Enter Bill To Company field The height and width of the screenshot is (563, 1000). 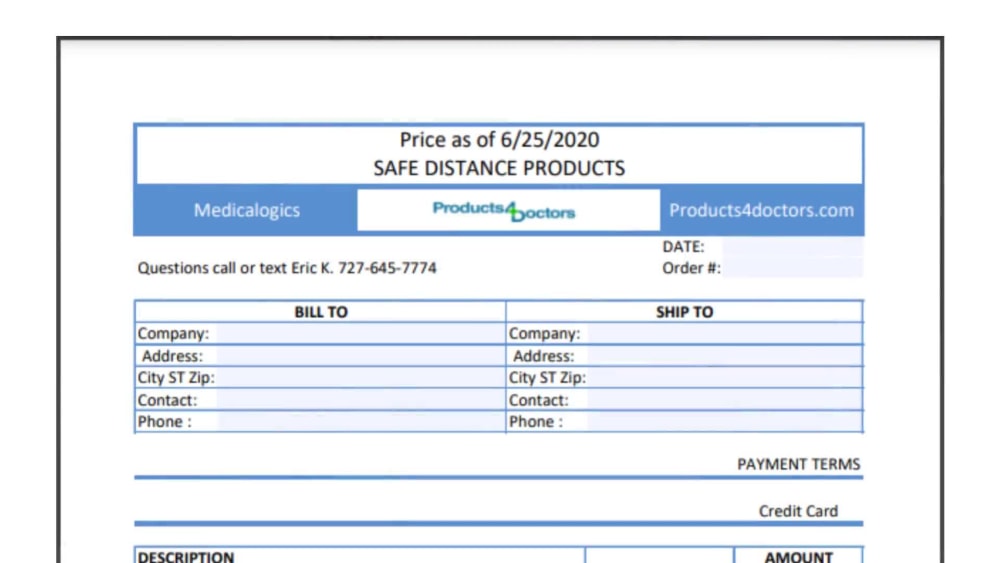[360, 333]
